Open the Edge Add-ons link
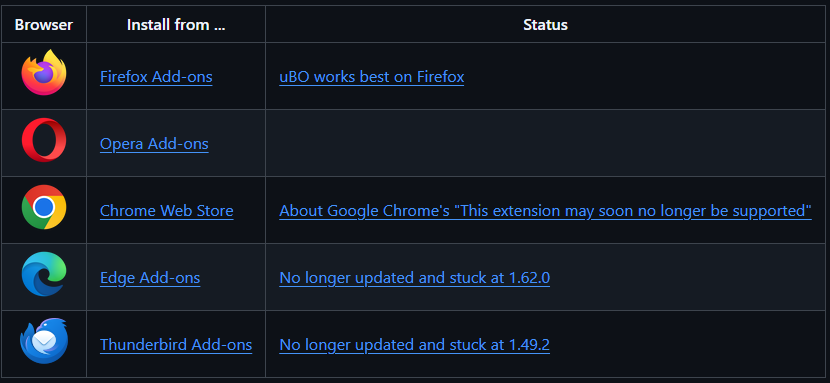This screenshot has width=830, height=383. (150, 278)
